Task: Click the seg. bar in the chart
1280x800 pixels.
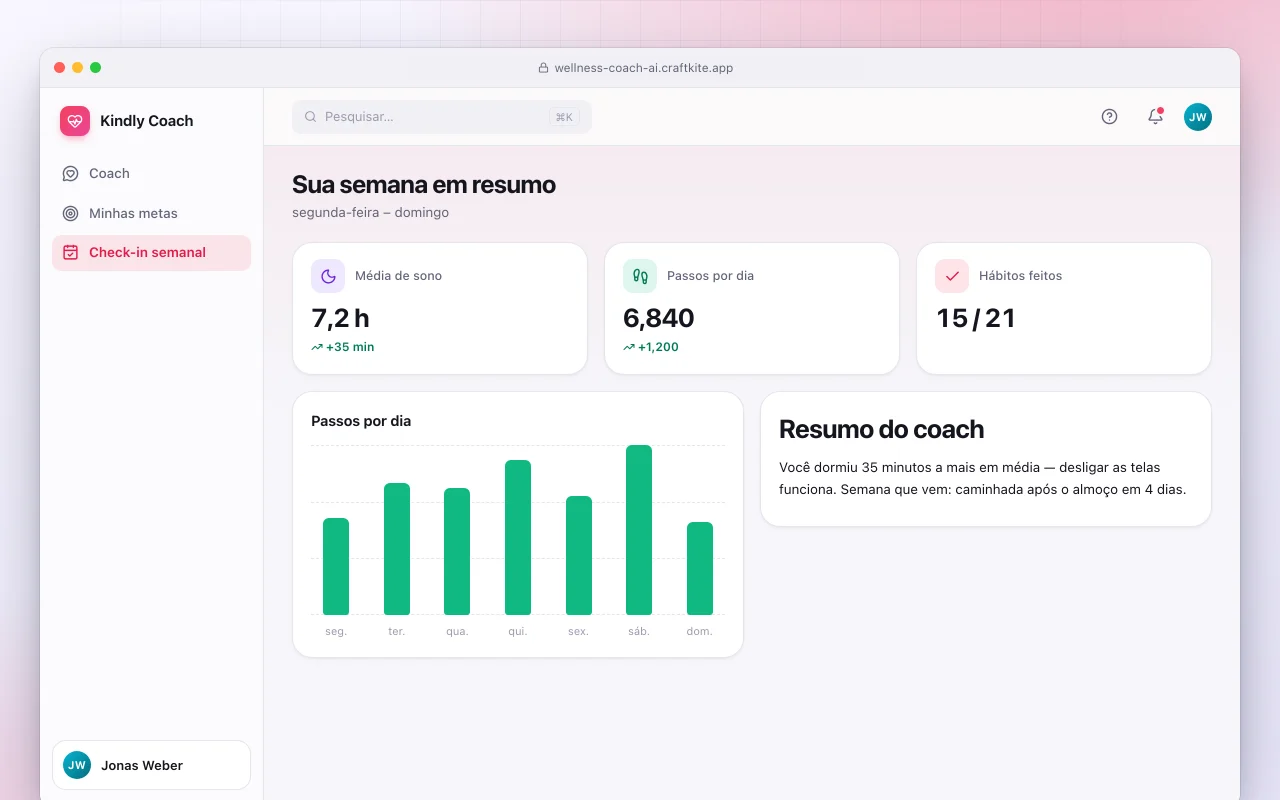Action: (336, 566)
